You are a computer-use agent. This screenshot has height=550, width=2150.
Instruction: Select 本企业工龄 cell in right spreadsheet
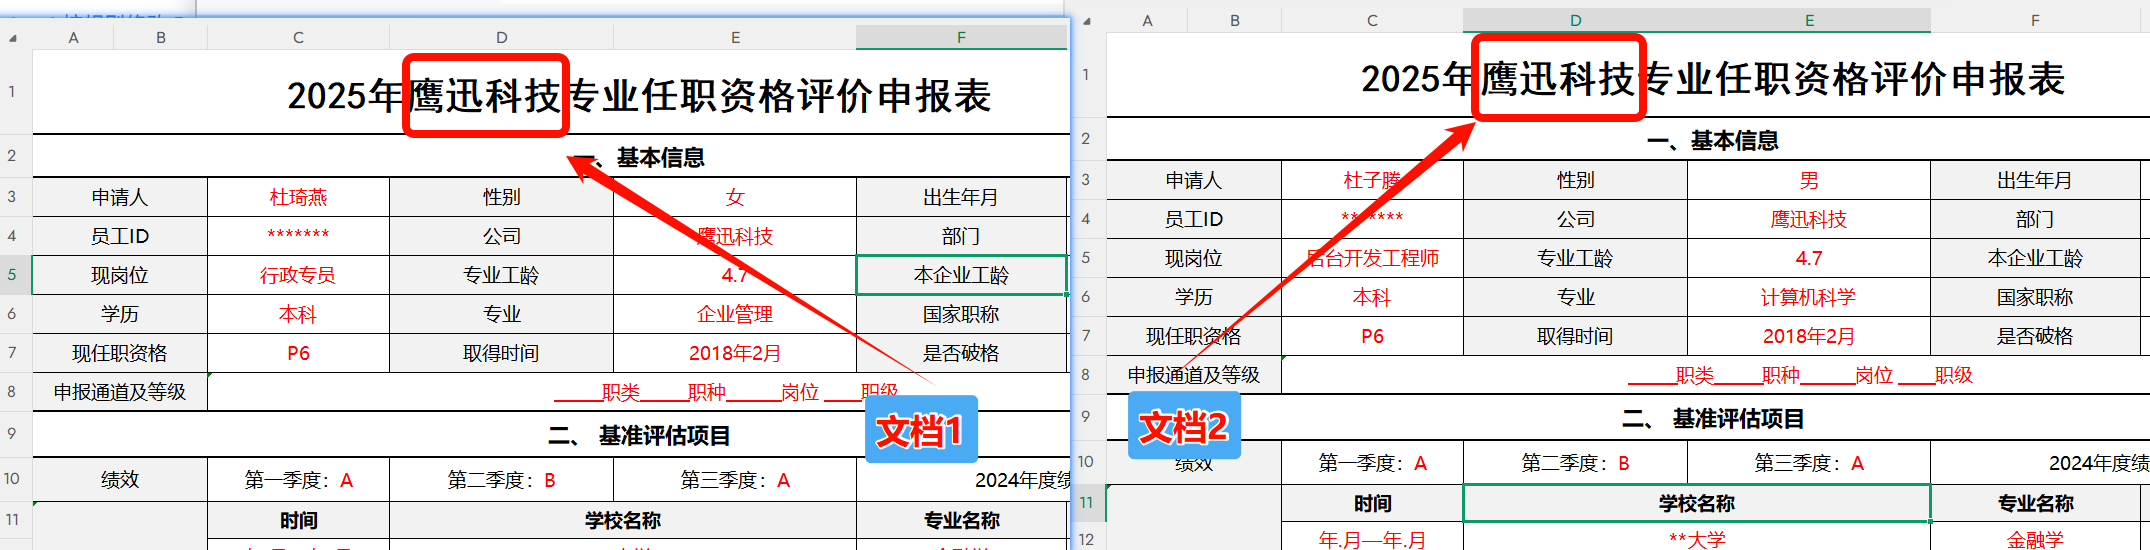coord(2035,258)
